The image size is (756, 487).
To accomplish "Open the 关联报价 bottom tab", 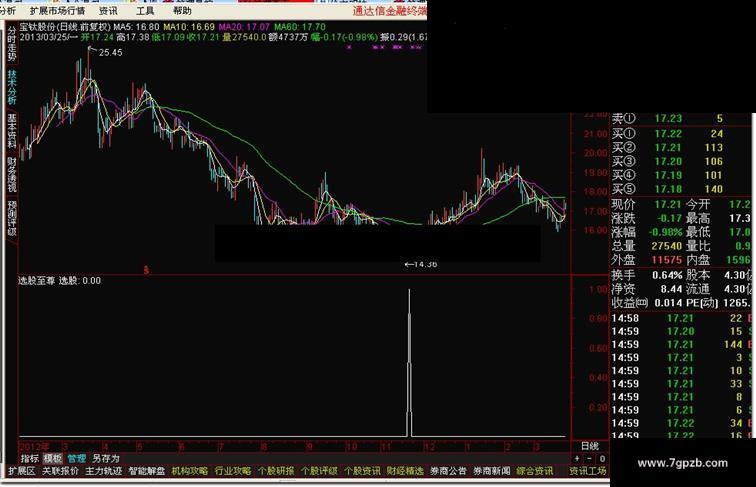I will click(60, 471).
